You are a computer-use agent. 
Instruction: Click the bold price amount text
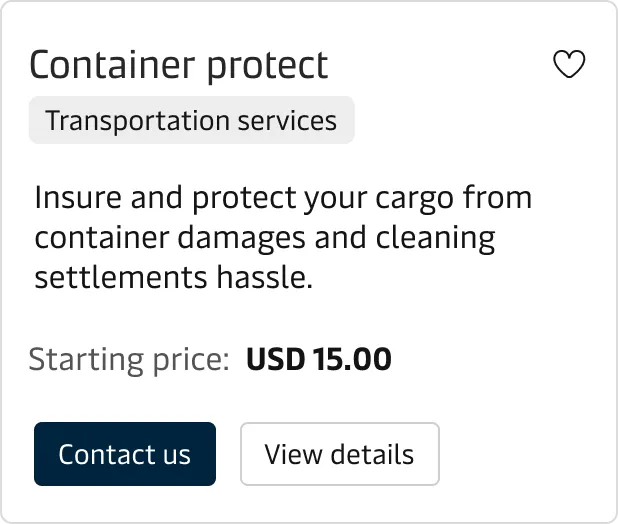pyautogui.click(x=318, y=359)
